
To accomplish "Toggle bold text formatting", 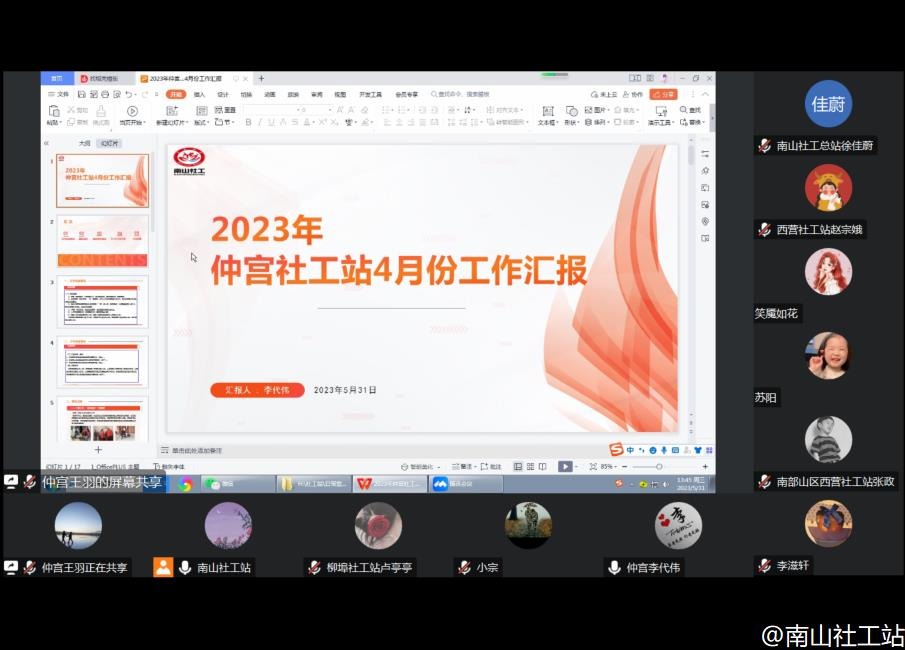I will pos(247,122).
